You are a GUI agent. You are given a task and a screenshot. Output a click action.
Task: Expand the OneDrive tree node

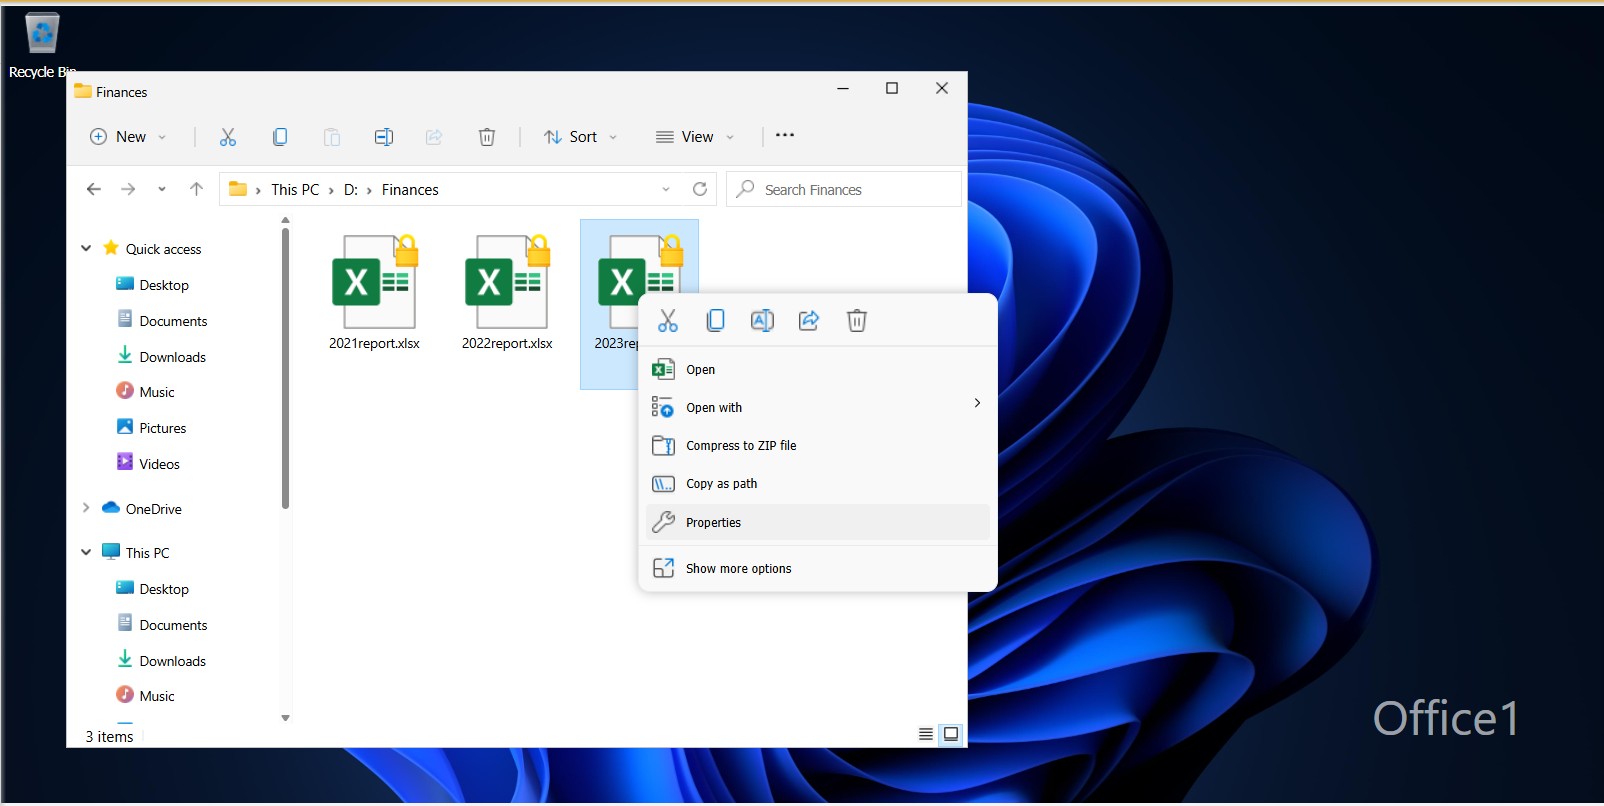(86, 508)
